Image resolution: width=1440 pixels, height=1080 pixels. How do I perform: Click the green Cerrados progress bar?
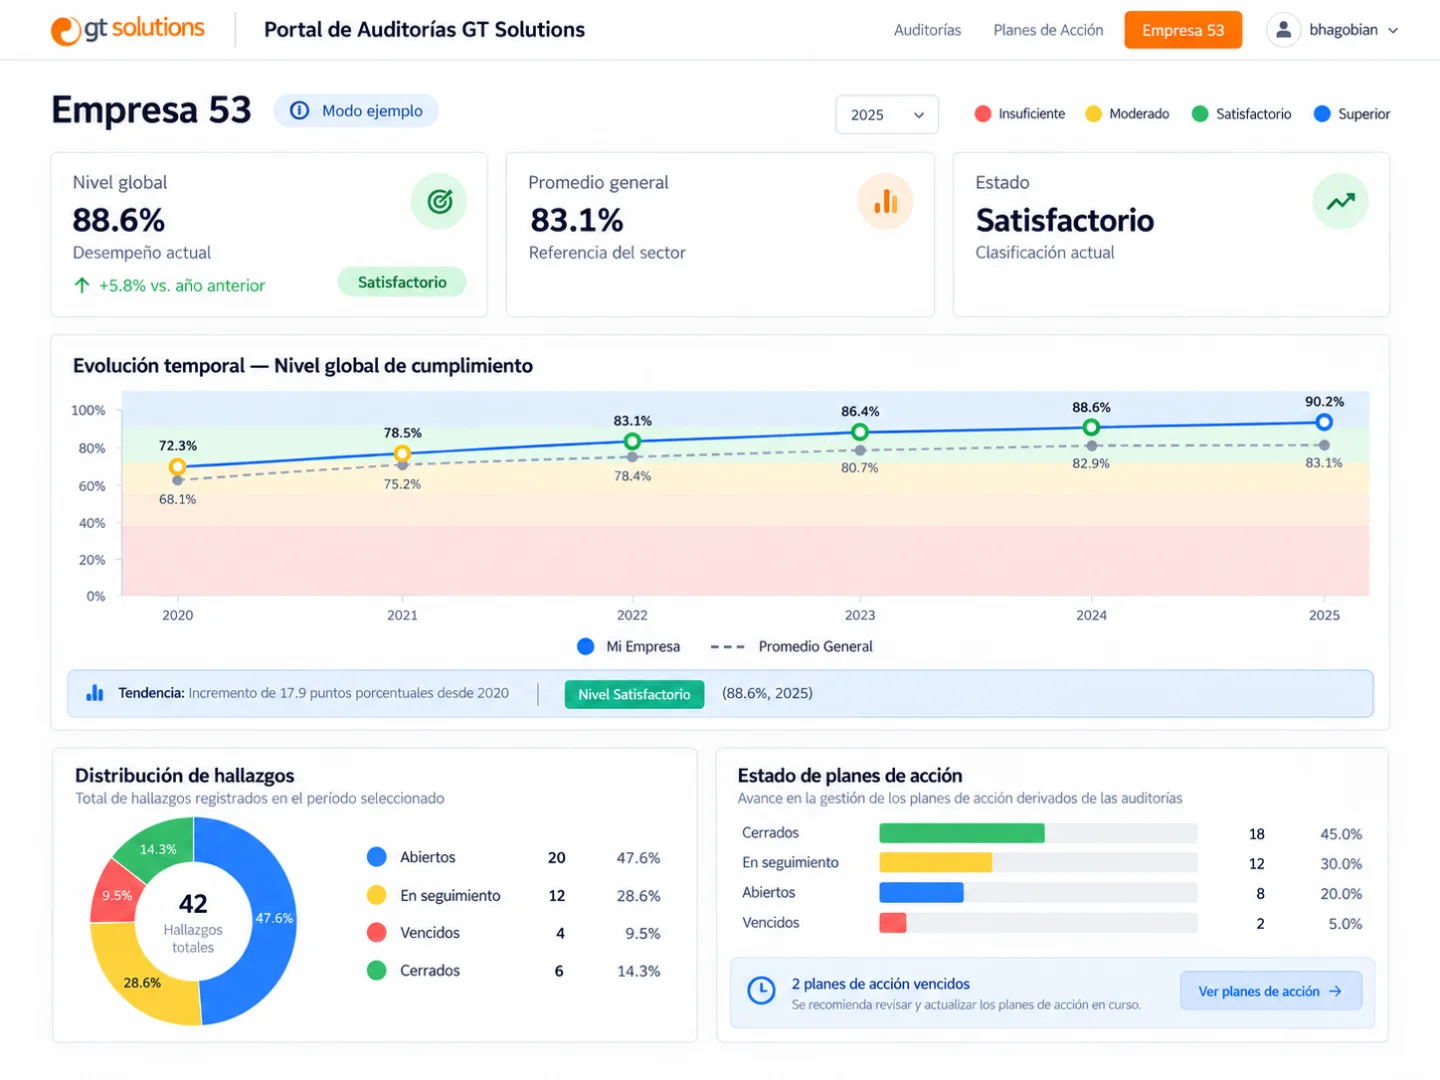point(962,833)
